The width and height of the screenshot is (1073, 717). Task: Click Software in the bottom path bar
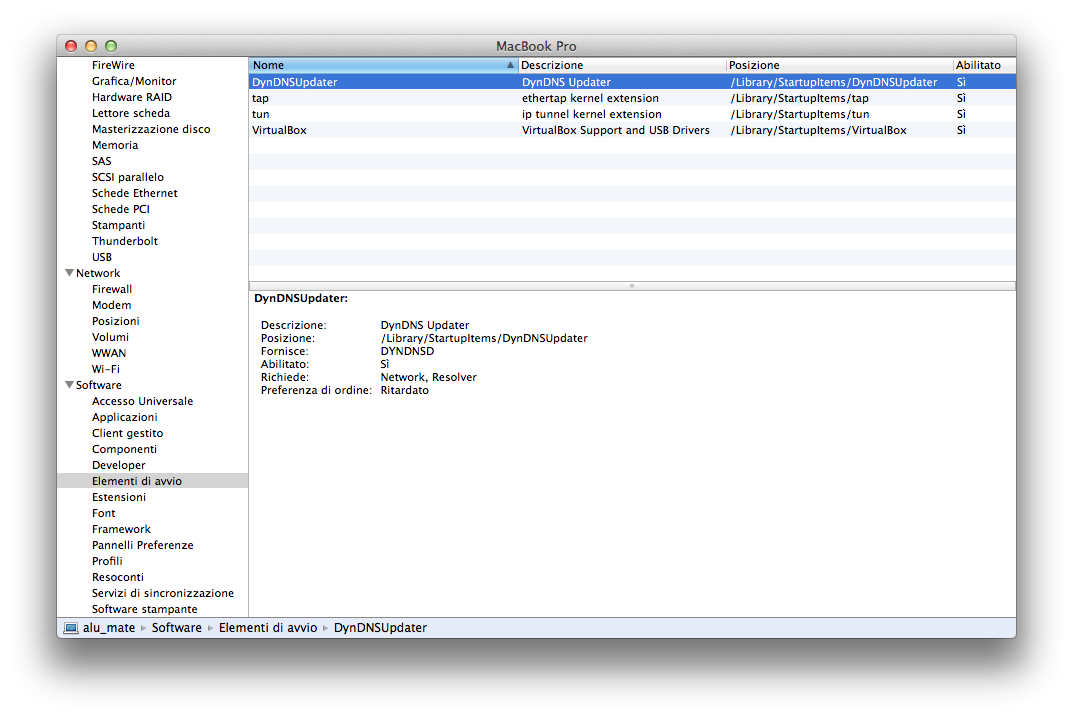pyautogui.click(x=177, y=628)
